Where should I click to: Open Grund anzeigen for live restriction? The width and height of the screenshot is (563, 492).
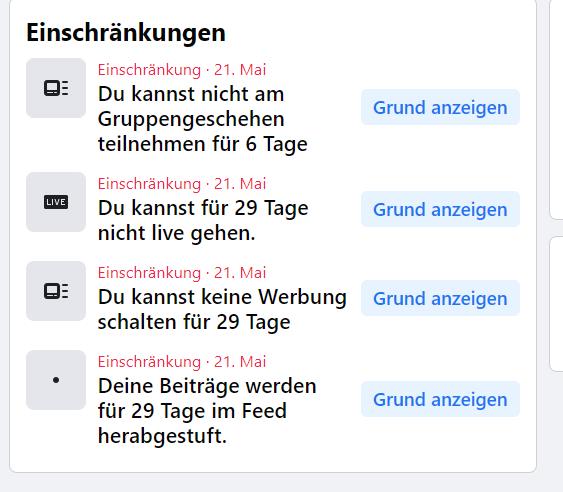[x=440, y=209]
